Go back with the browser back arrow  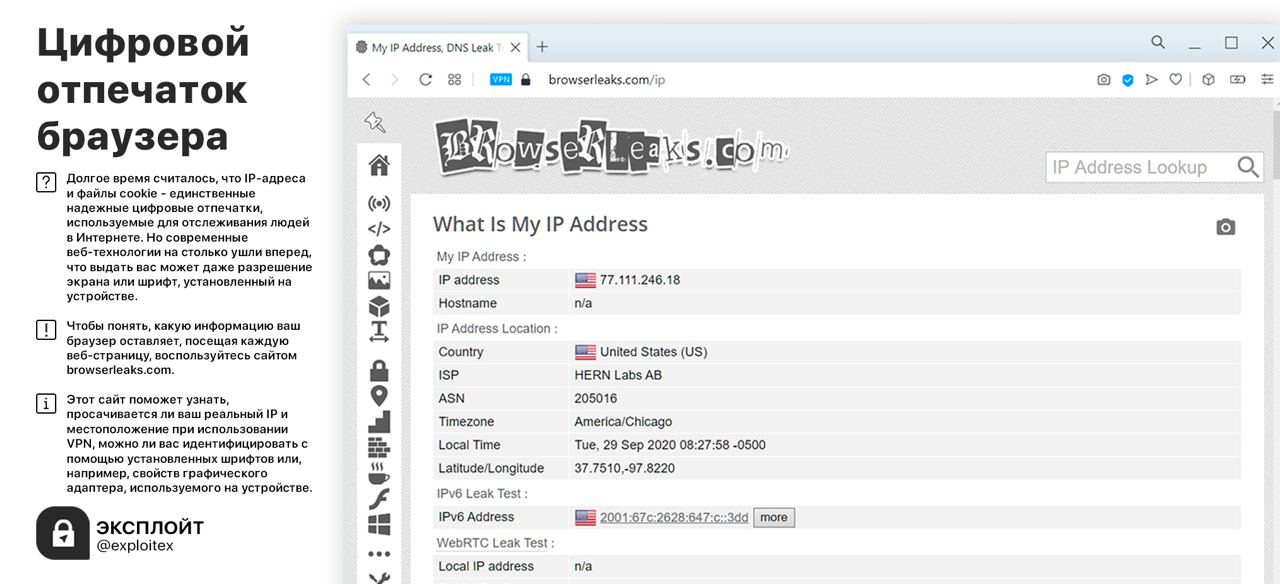pos(366,79)
